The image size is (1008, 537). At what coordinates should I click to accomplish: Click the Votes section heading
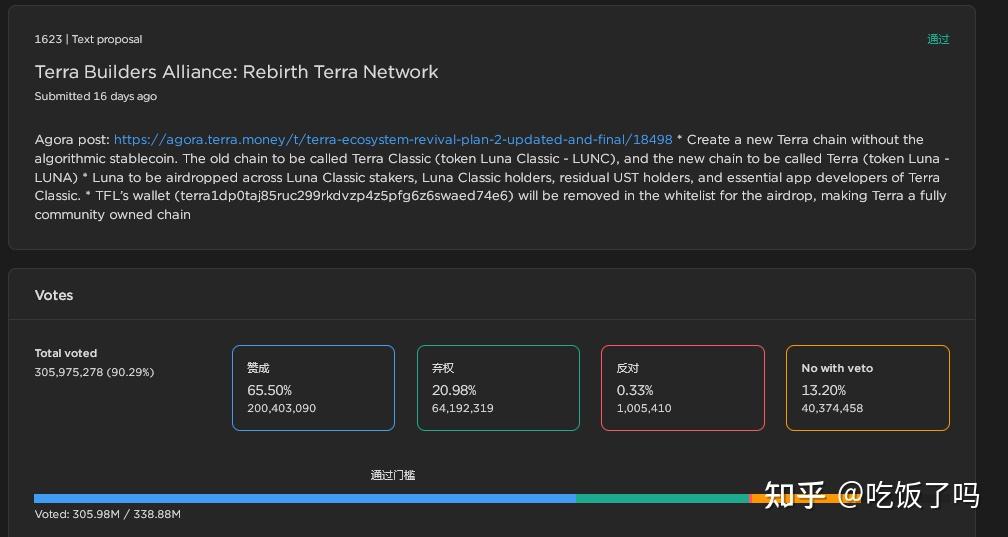click(x=54, y=295)
